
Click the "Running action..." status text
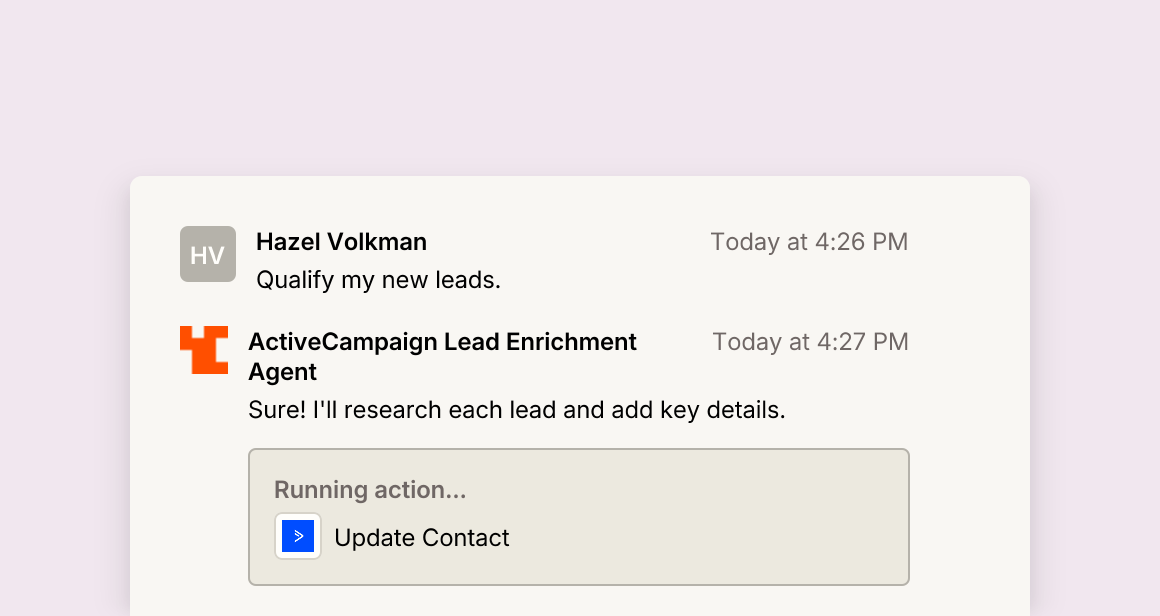coord(370,490)
